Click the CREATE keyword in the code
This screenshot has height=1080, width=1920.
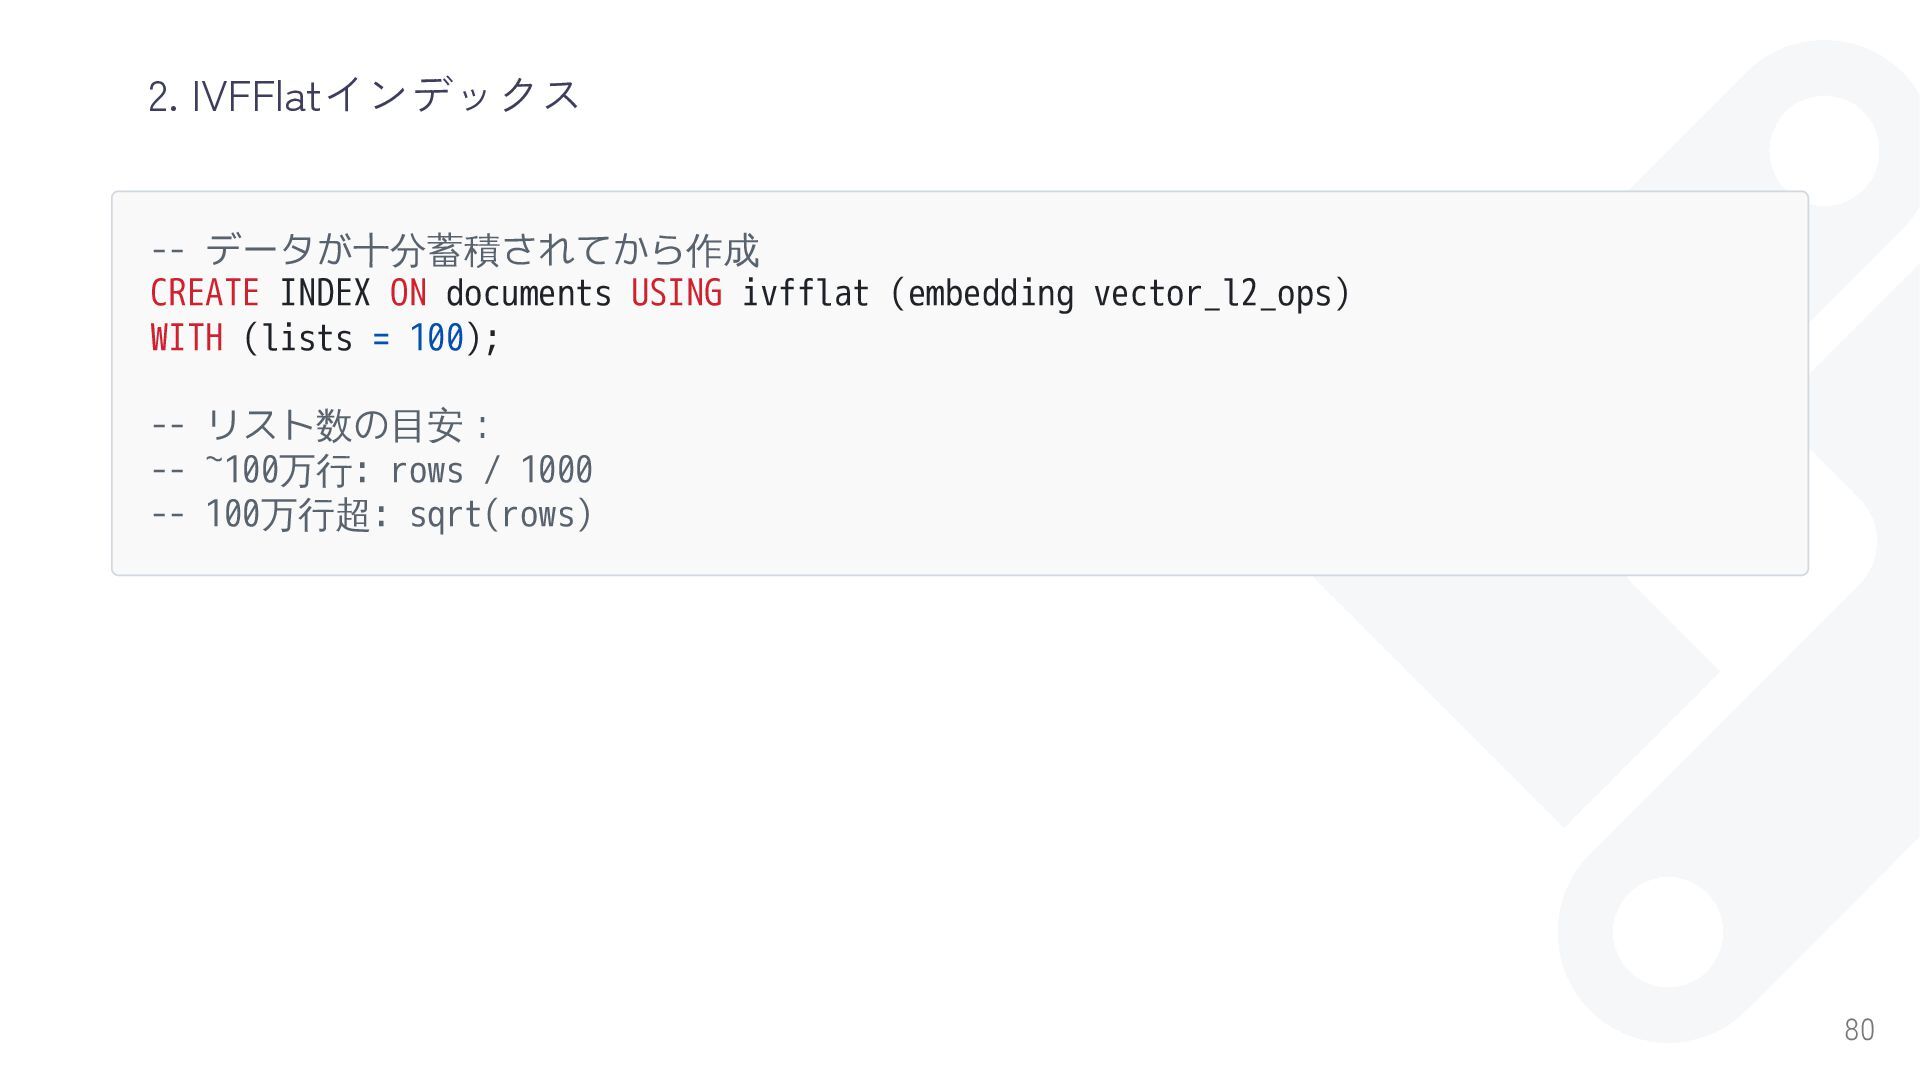coord(204,294)
